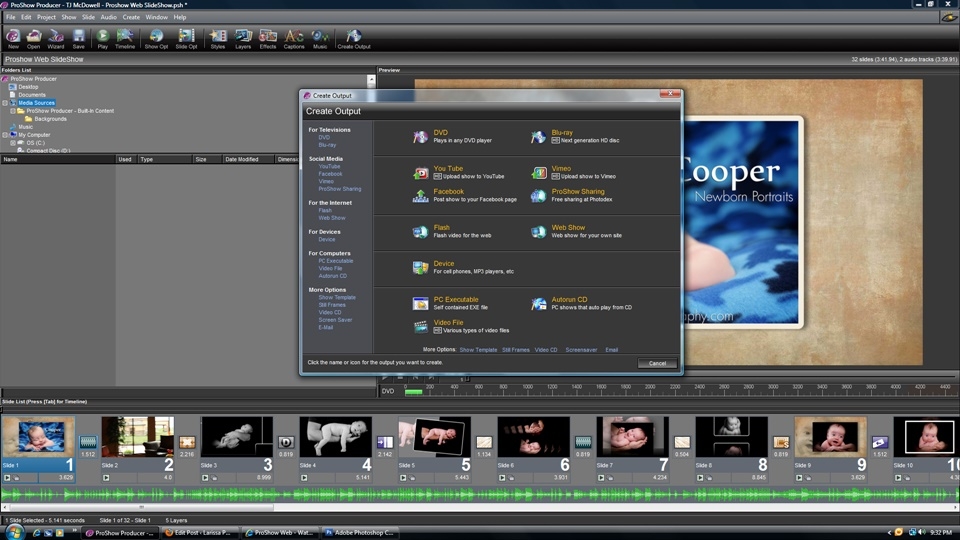
Task: Choose the Web Show output icon
Action: click(538, 231)
